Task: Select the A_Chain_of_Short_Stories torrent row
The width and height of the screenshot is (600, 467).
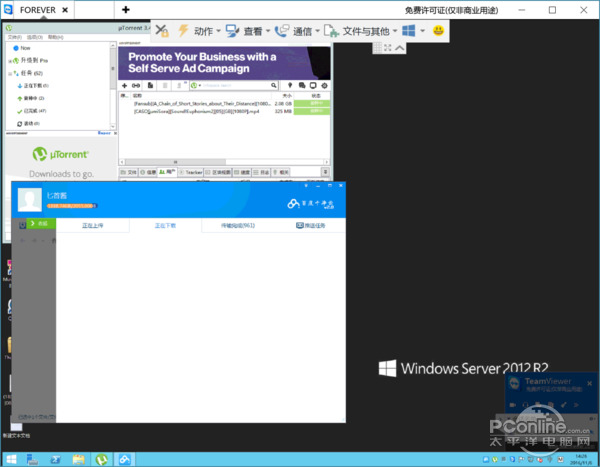Action: 225,103
